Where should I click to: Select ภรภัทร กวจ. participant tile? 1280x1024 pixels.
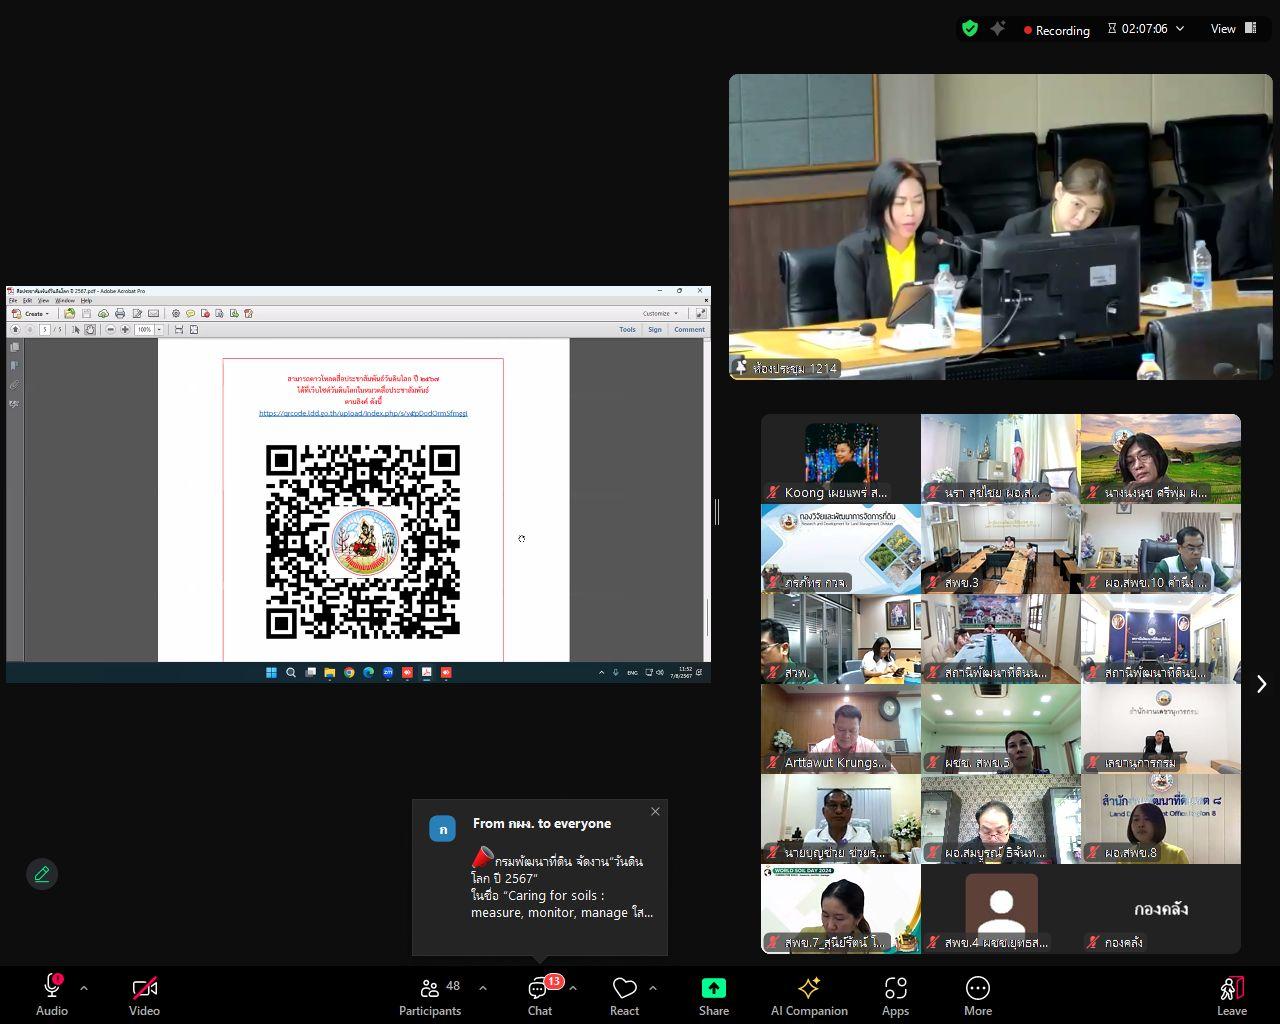tap(841, 549)
